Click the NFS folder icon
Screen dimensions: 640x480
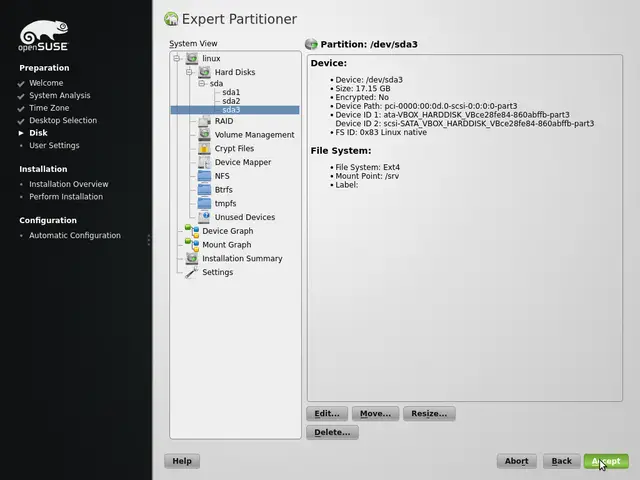(204, 176)
